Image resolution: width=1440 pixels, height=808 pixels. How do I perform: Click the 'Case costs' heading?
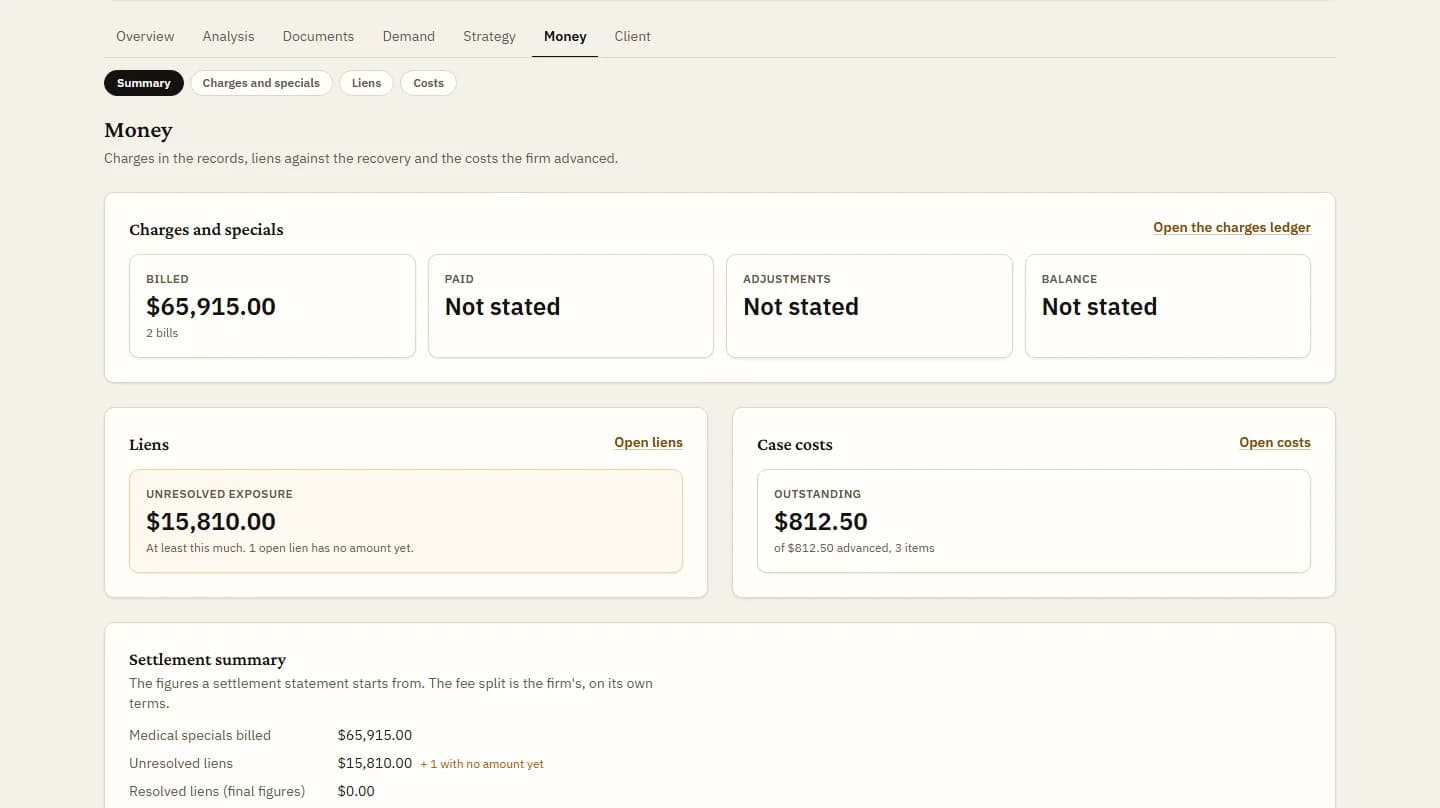(795, 445)
